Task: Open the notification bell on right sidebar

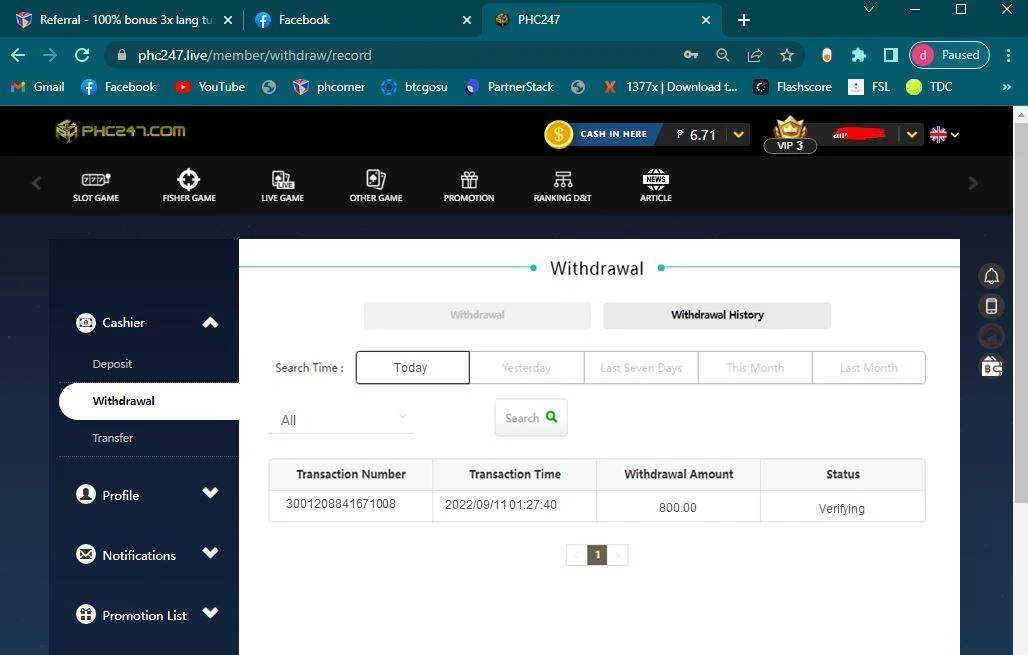Action: click(991, 276)
